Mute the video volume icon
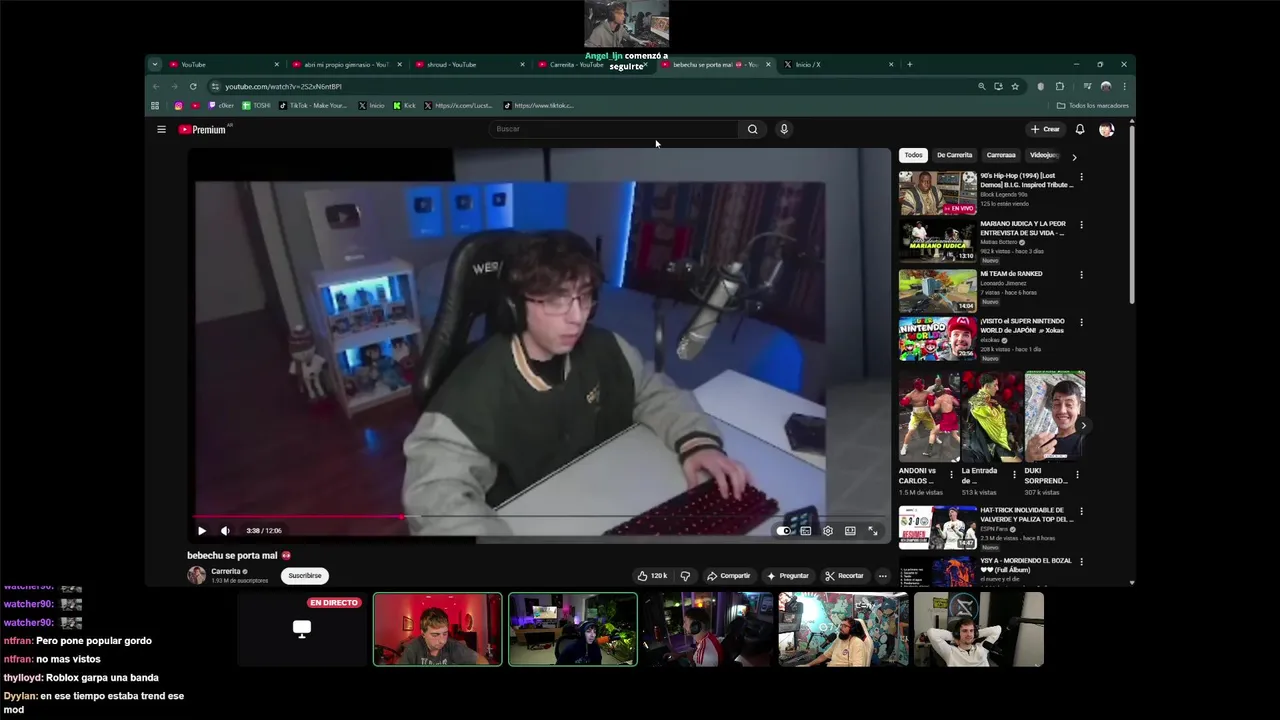This screenshot has width=1280, height=720. pyautogui.click(x=225, y=531)
